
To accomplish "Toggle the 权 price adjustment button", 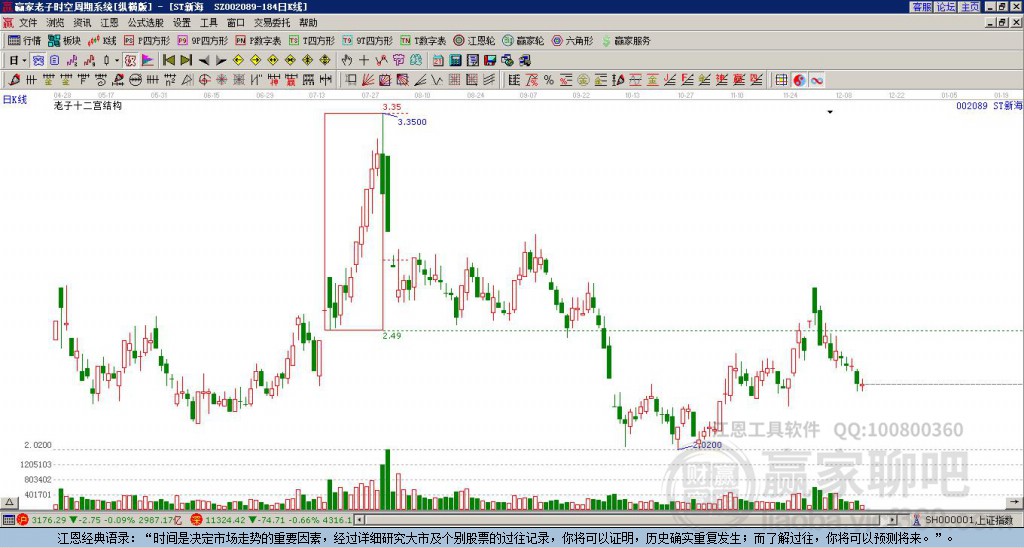I will (x=130, y=61).
